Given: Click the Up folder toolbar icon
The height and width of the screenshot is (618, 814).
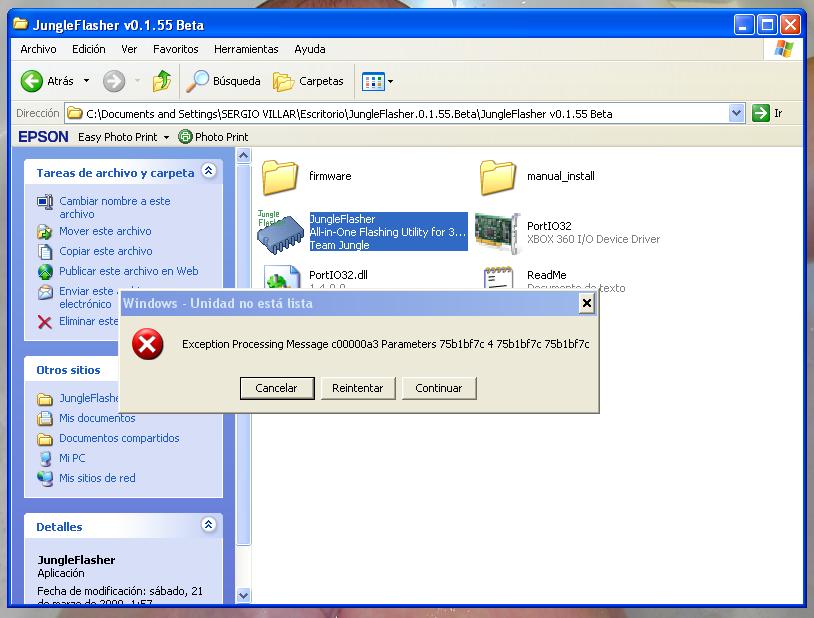Looking at the screenshot, I should [161, 81].
